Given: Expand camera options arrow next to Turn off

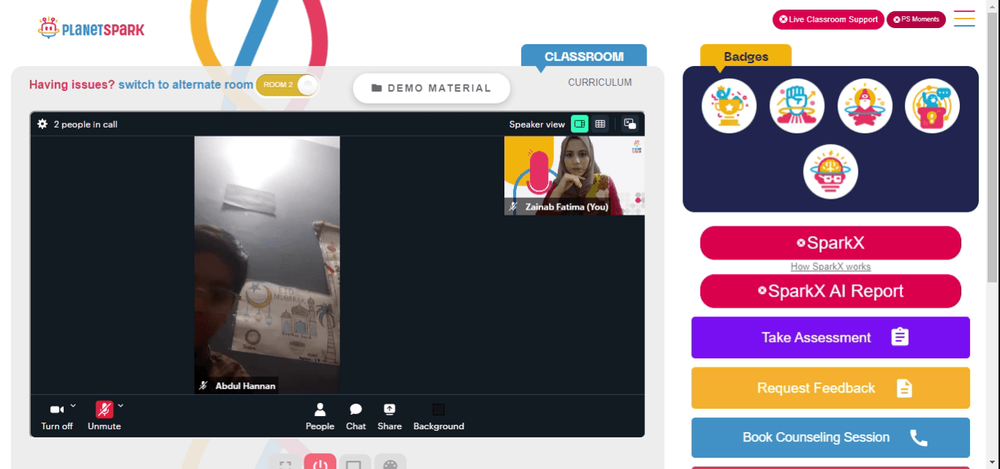Looking at the screenshot, I should click(x=73, y=405).
